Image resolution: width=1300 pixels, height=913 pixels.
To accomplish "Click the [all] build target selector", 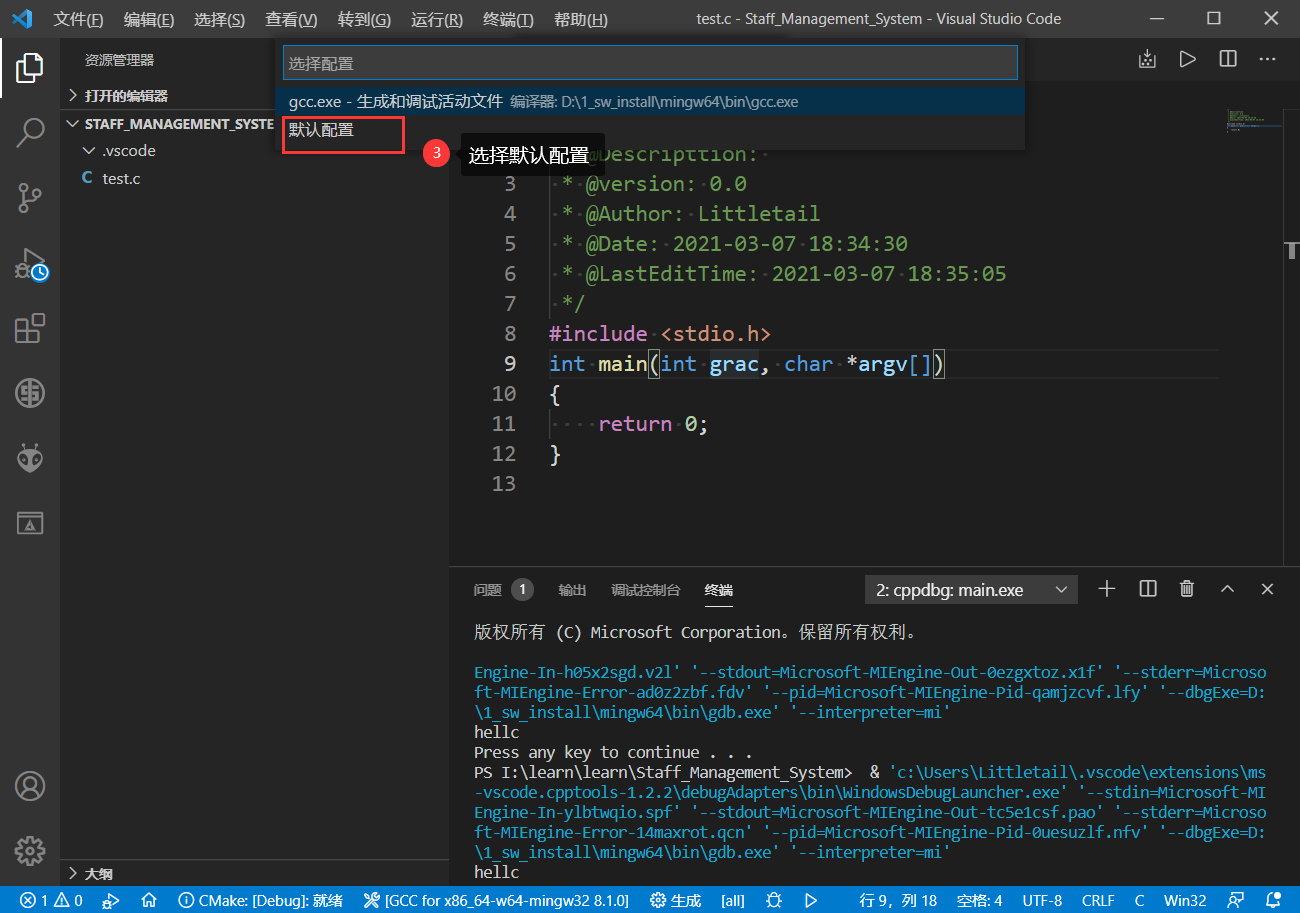I will [733, 900].
